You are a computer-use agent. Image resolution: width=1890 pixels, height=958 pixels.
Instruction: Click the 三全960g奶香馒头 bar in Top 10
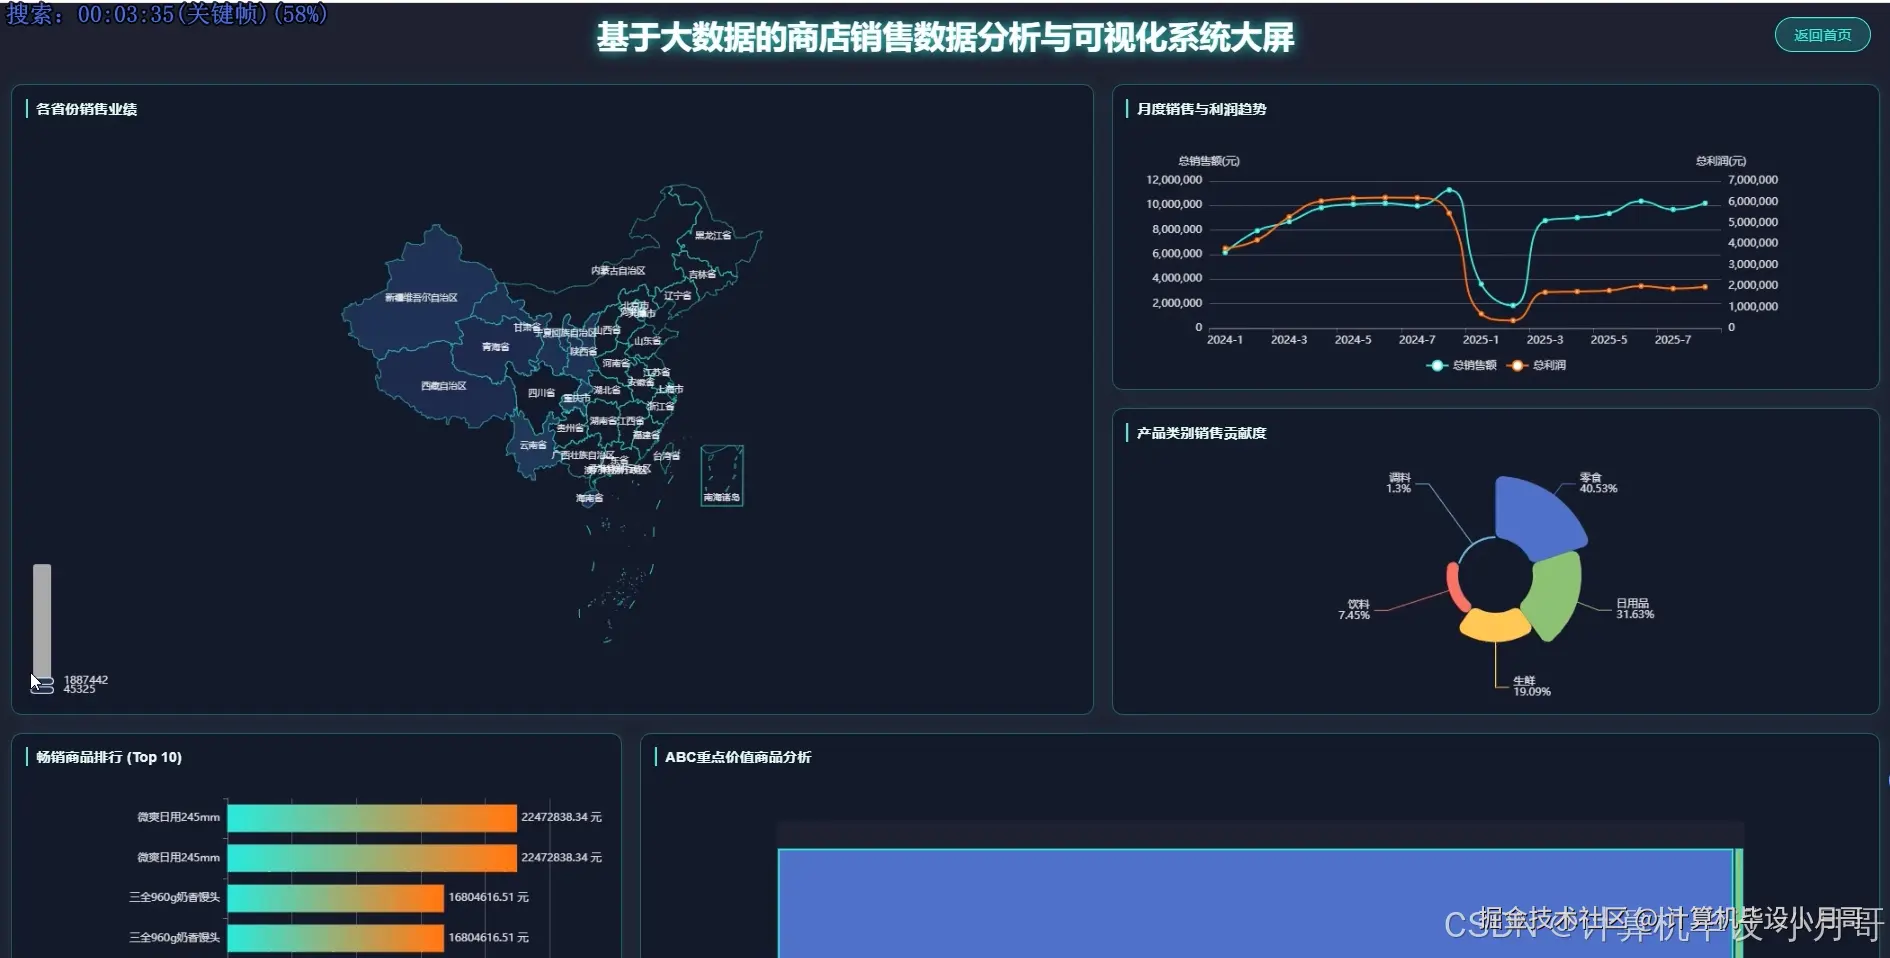pos(335,897)
